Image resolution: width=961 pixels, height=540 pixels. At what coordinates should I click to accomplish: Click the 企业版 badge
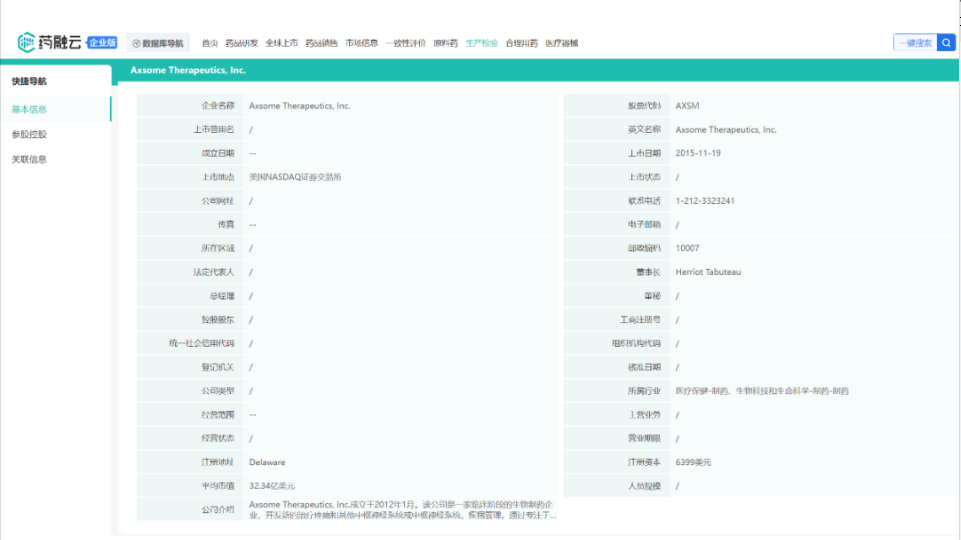pos(102,42)
